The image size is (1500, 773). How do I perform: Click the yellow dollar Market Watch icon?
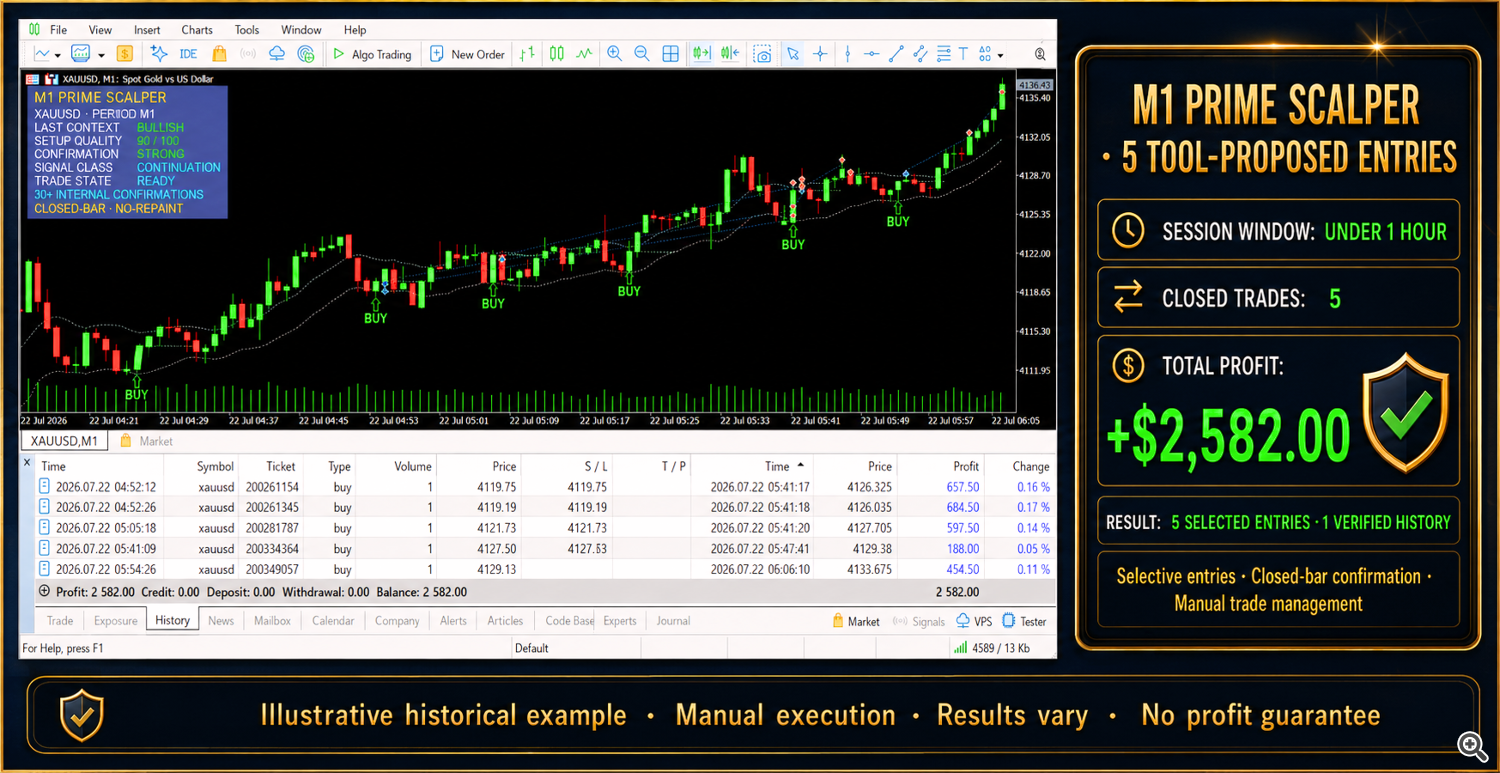(x=125, y=54)
